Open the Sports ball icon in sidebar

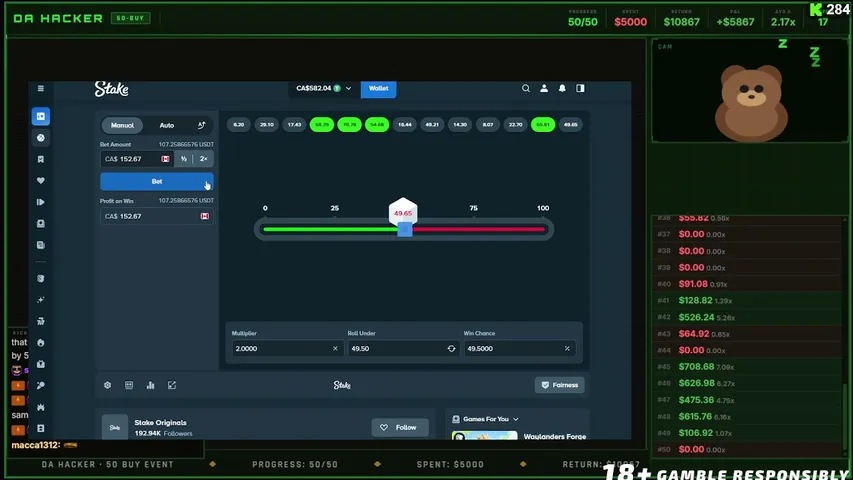41,138
